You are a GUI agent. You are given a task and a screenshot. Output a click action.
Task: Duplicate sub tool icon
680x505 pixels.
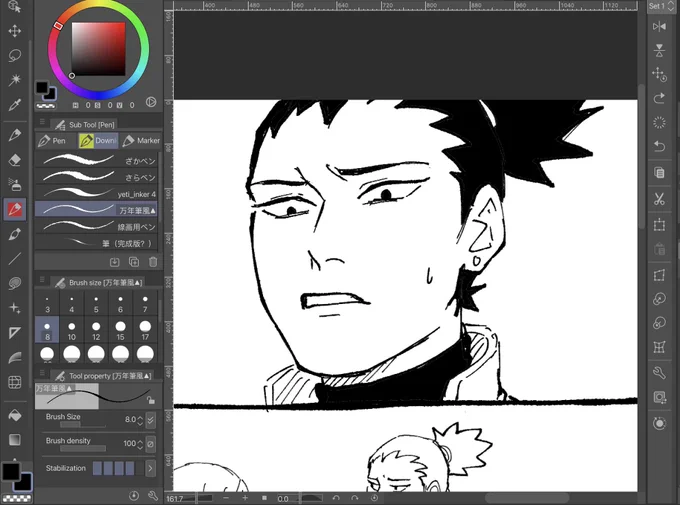(134, 262)
